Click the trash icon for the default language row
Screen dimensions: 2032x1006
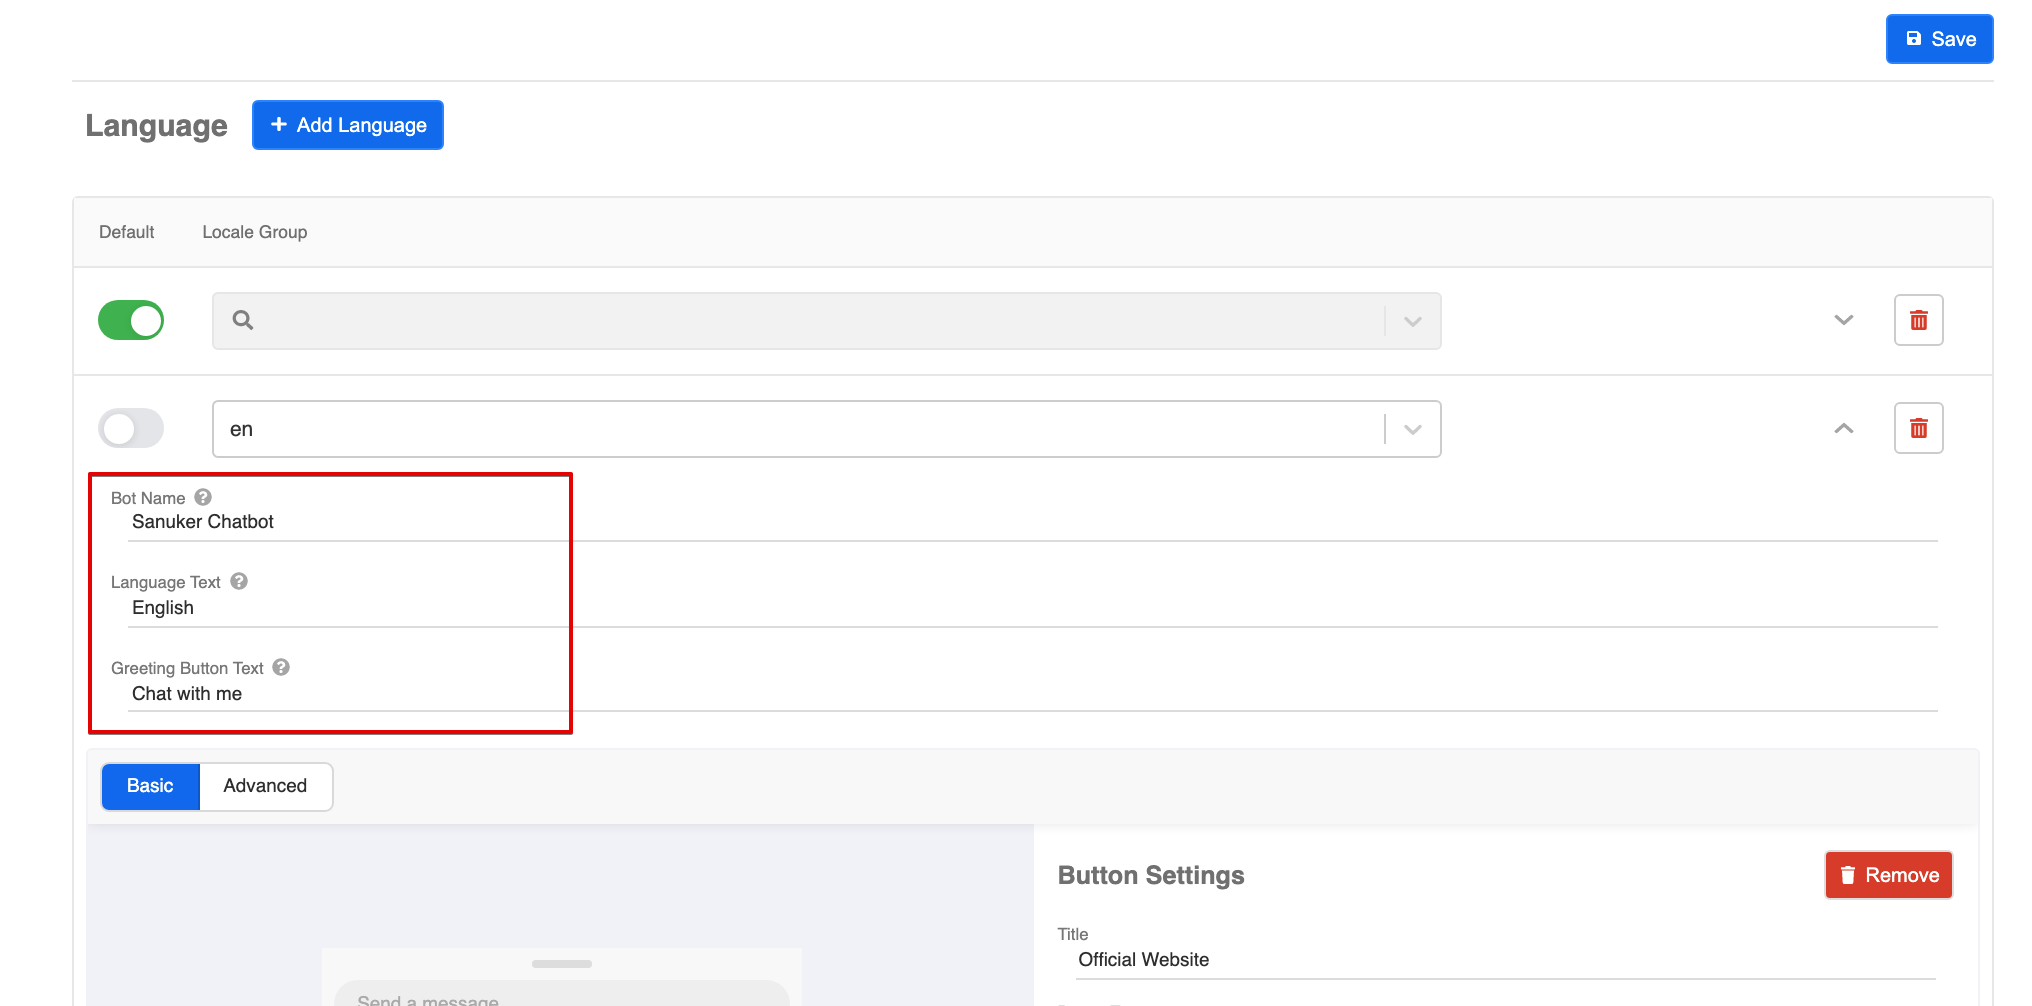[x=1918, y=320]
